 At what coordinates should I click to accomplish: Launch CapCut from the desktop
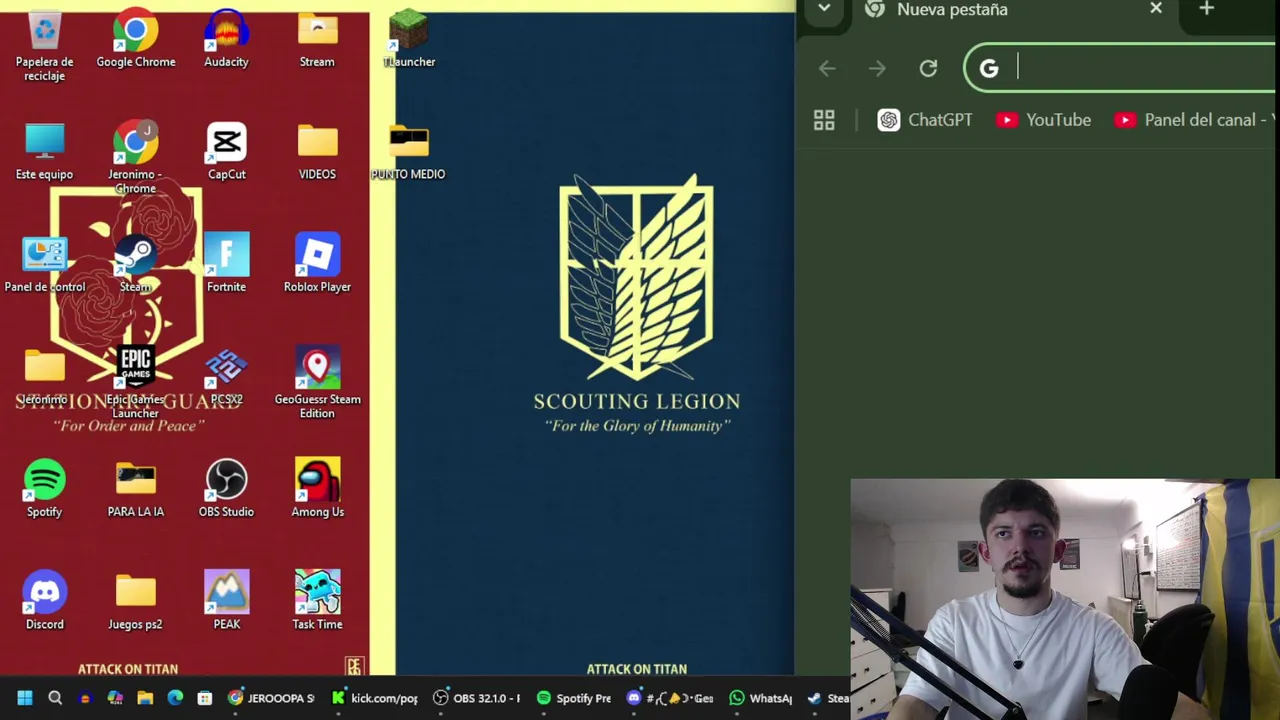pos(226,152)
